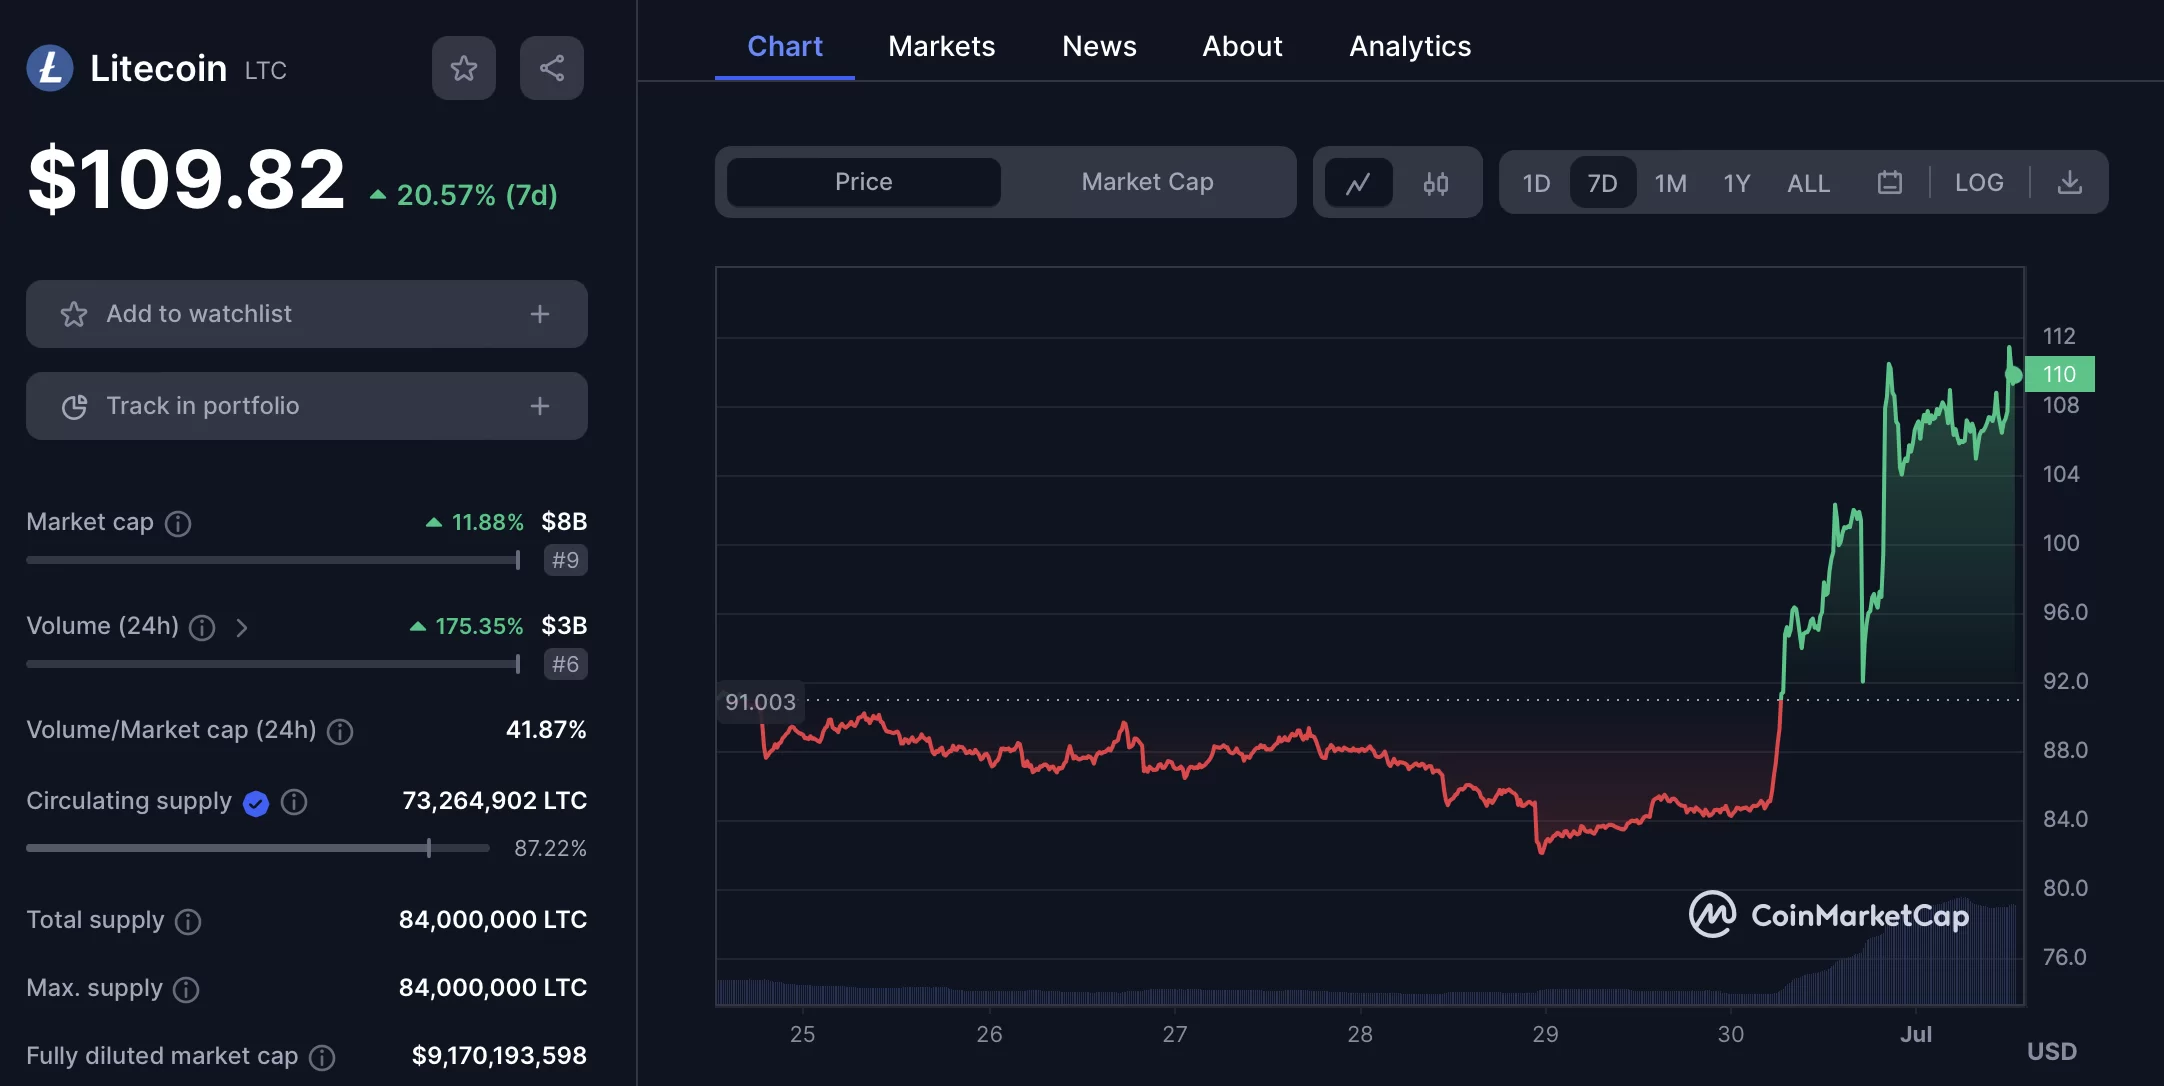Open the calendar date range picker

pos(1889,183)
